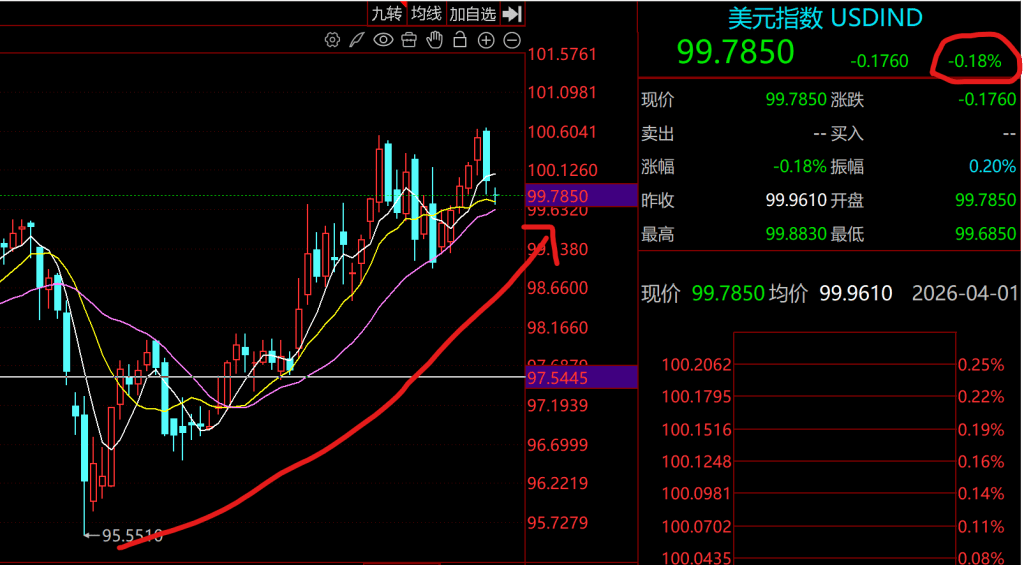Click the intraday axis label 100.1248
This screenshot has height=565, width=1024.
point(697,462)
